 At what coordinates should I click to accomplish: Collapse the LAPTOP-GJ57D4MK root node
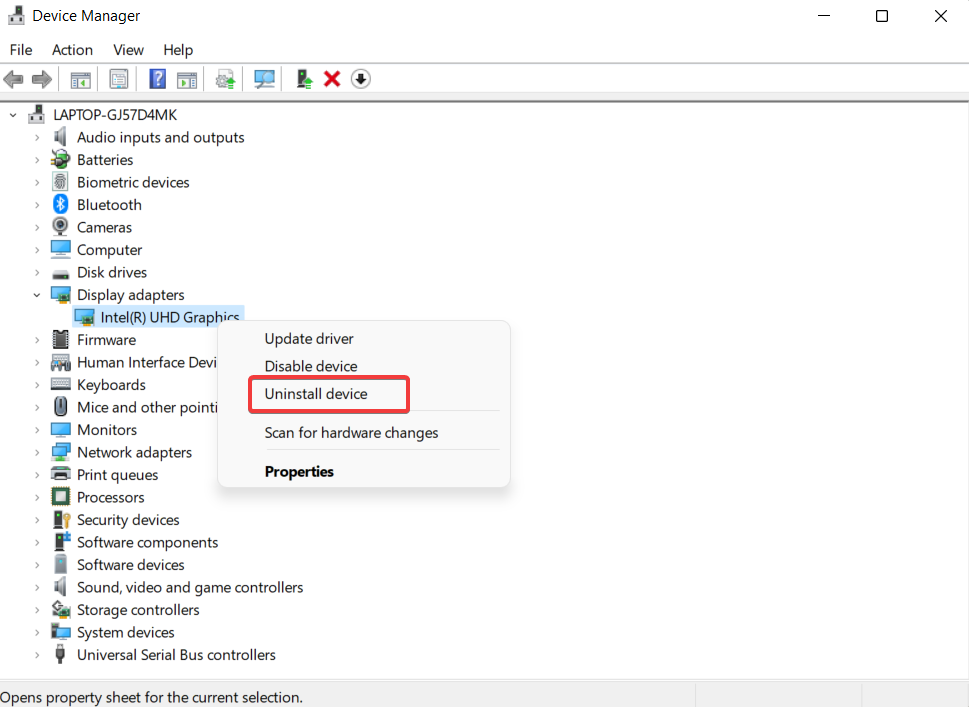(13, 115)
